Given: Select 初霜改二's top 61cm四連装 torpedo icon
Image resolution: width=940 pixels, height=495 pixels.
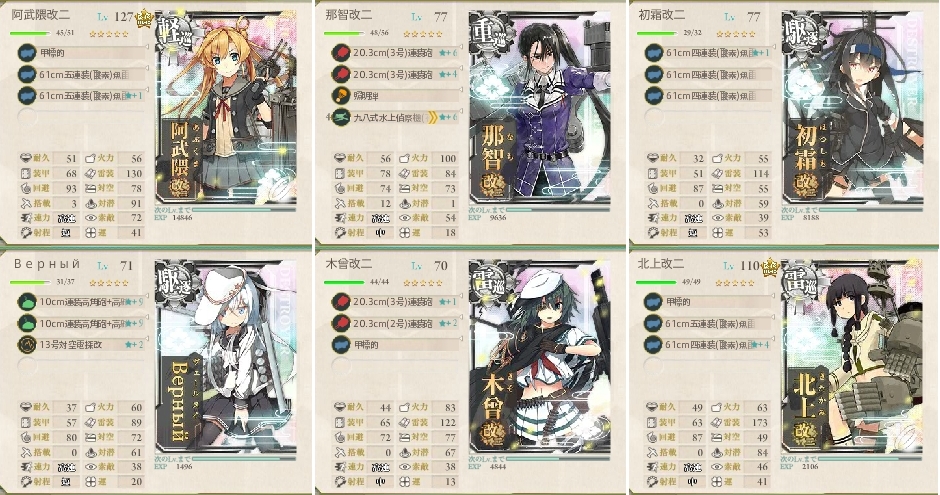Looking at the screenshot, I should click(653, 53).
